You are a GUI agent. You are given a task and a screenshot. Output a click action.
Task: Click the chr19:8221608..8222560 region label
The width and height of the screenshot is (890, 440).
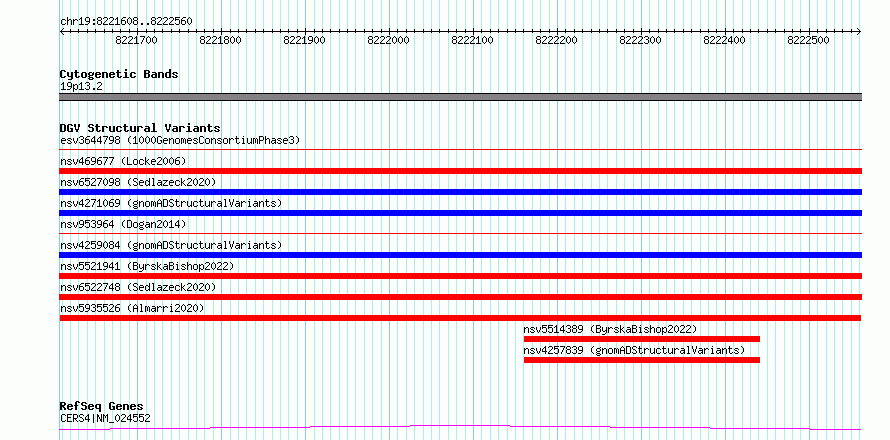[126, 22]
